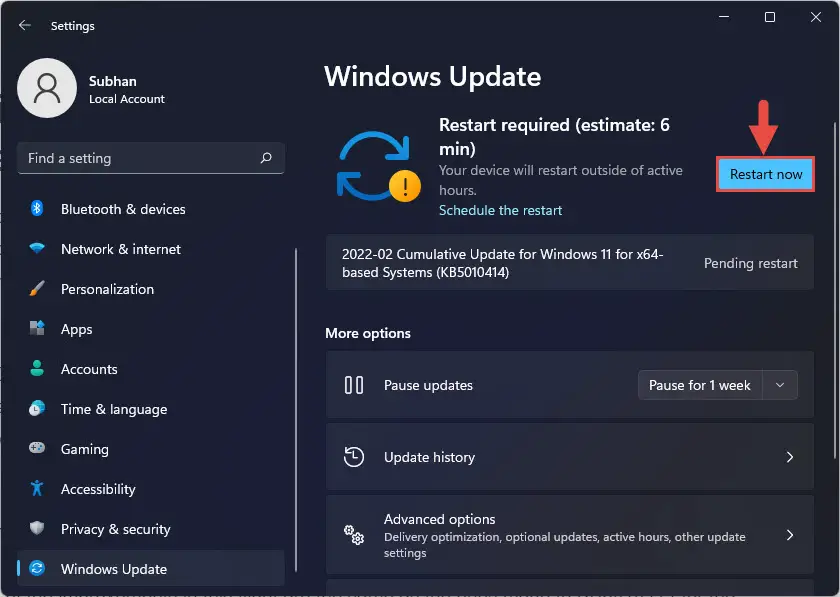The height and width of the screenshot is (597, 840).
Task: Click the Subhan user profile avatar
Action: [47, 88]
